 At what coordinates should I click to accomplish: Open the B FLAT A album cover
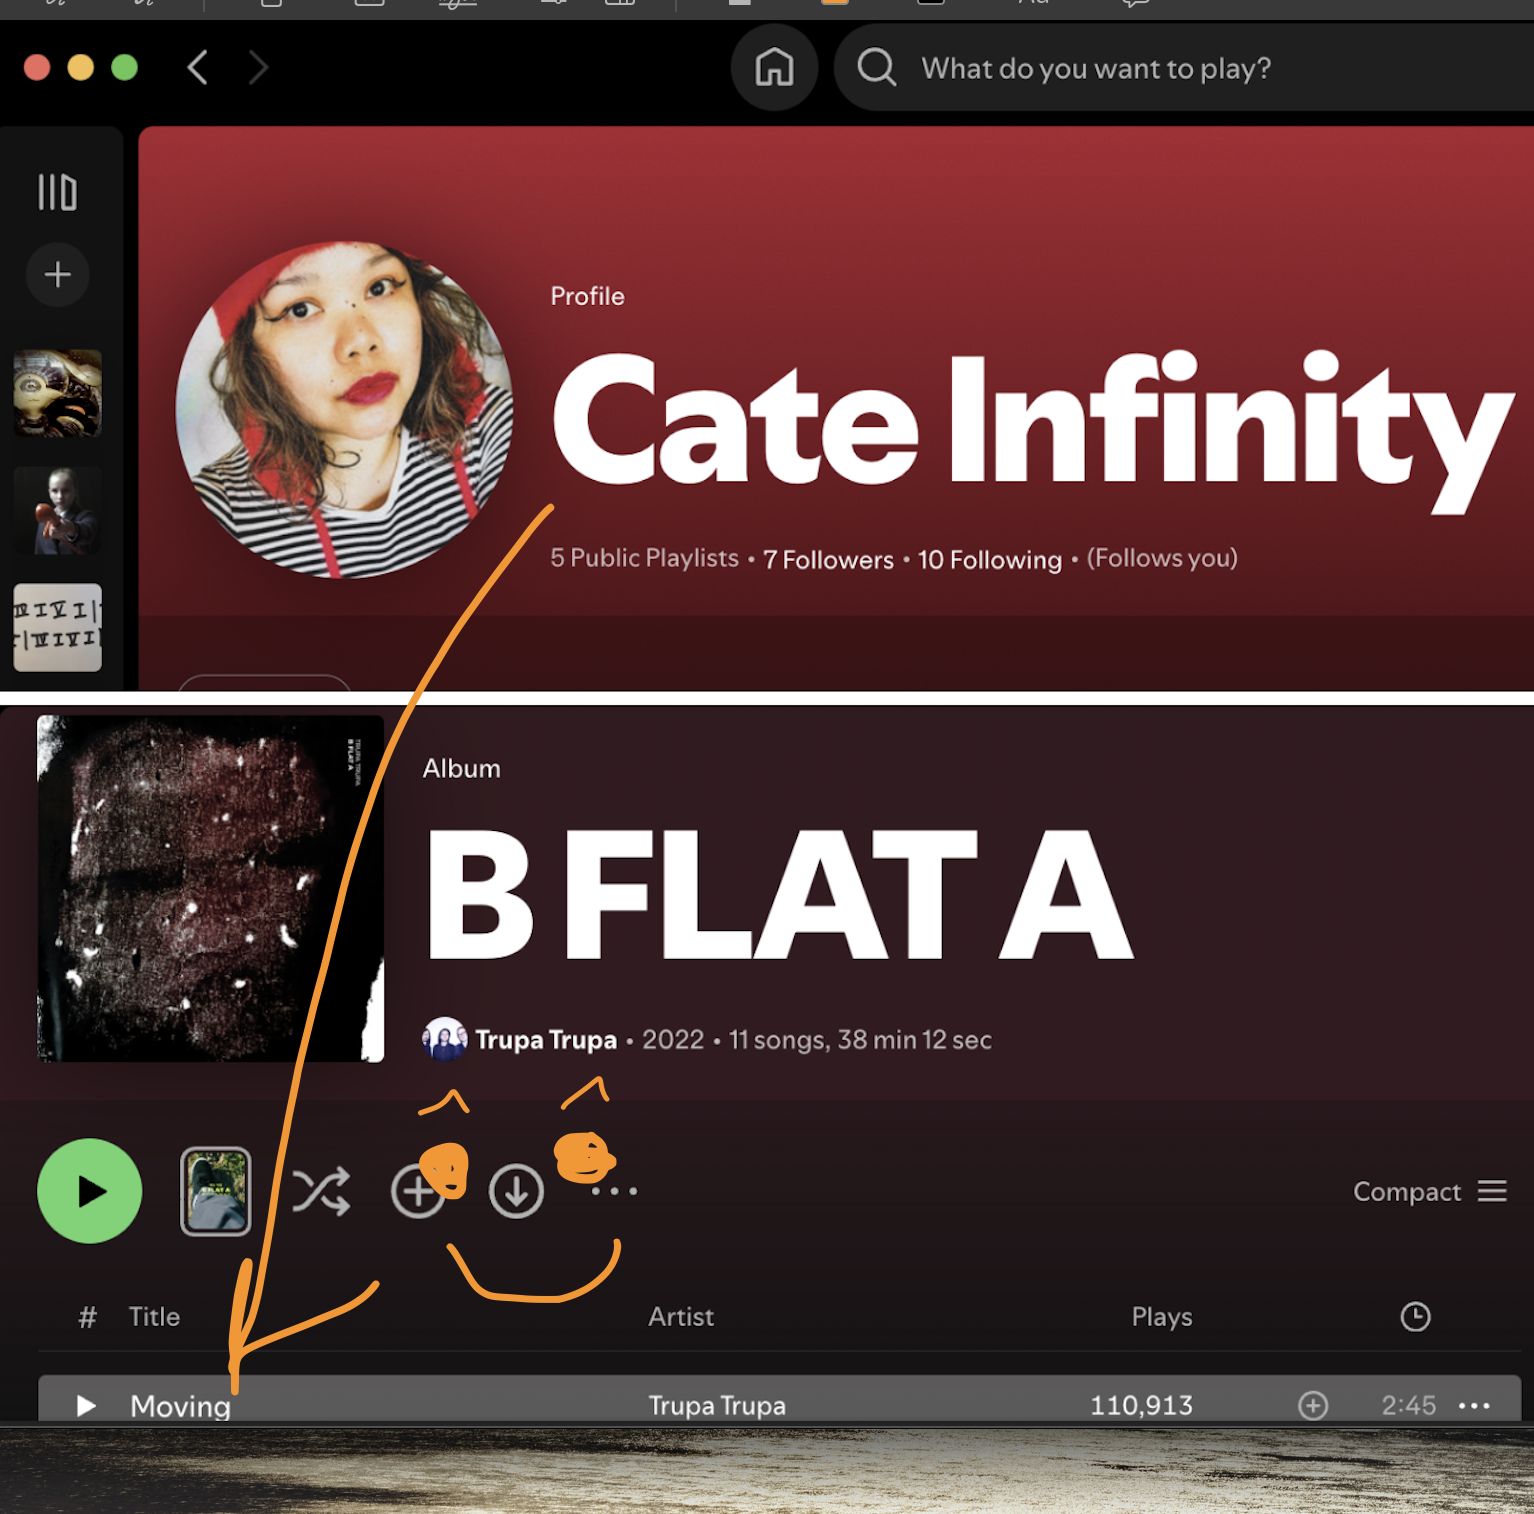pos(210,888)
